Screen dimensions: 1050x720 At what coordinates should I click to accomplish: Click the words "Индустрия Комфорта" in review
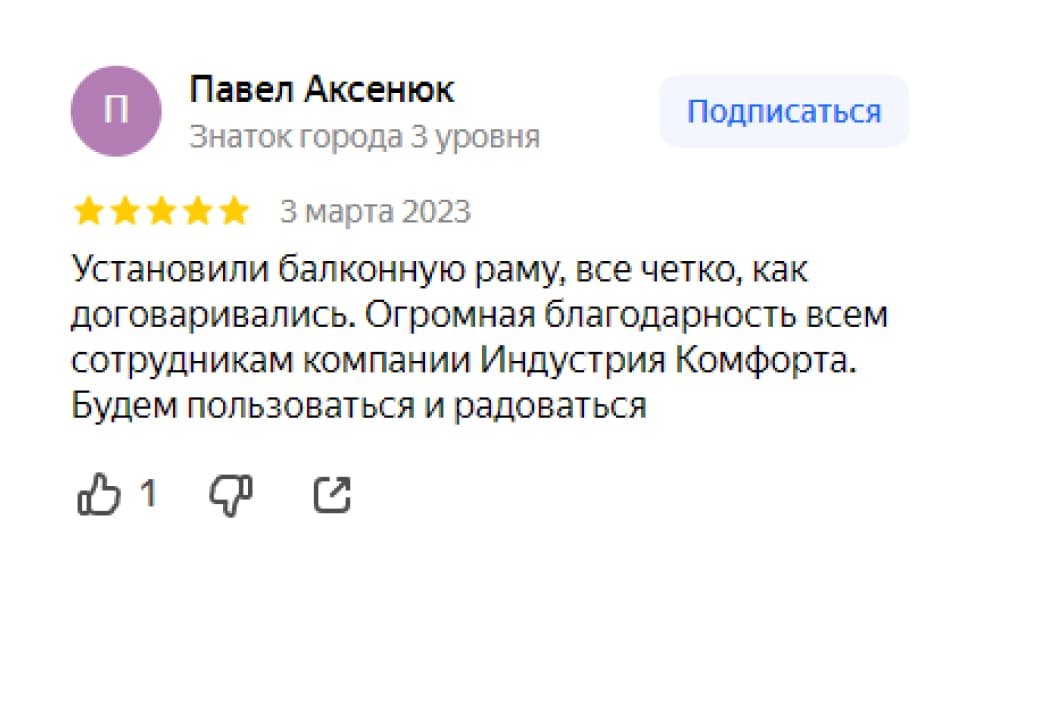tap(669, 361)
